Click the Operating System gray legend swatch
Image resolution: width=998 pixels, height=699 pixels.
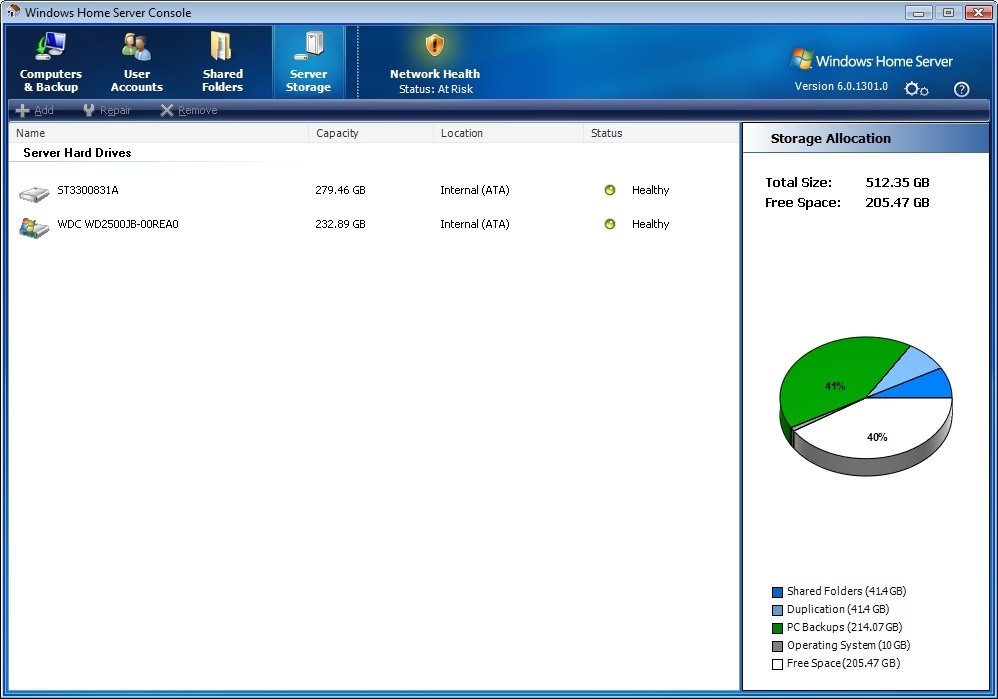[x=777, y=646]
